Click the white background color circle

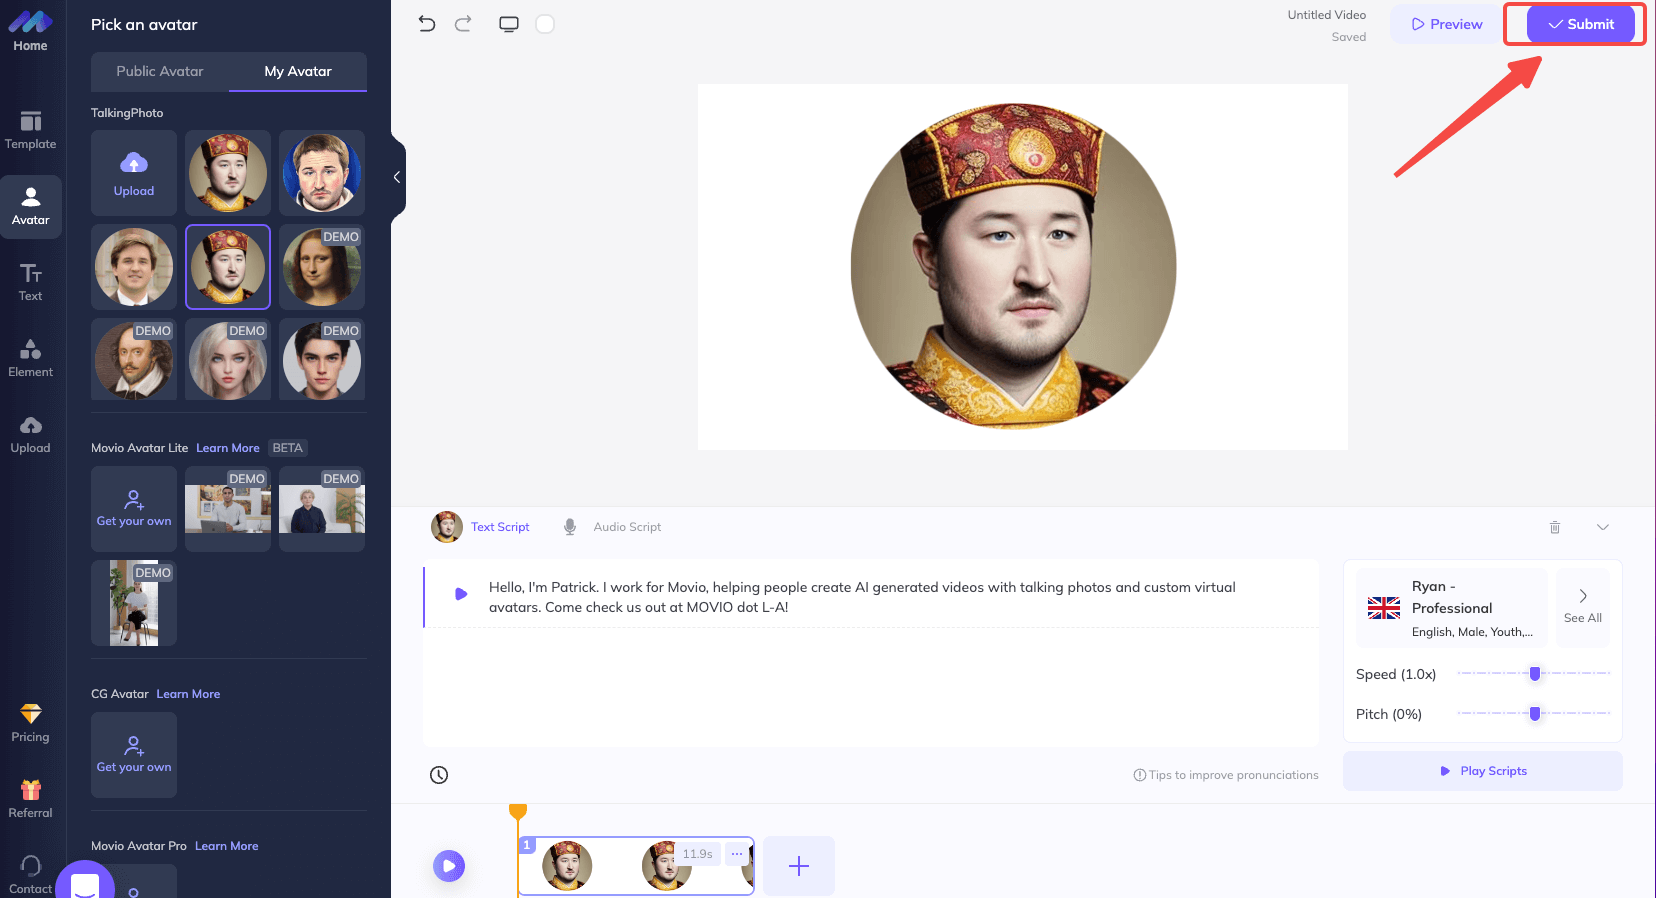tap(545, 24)
